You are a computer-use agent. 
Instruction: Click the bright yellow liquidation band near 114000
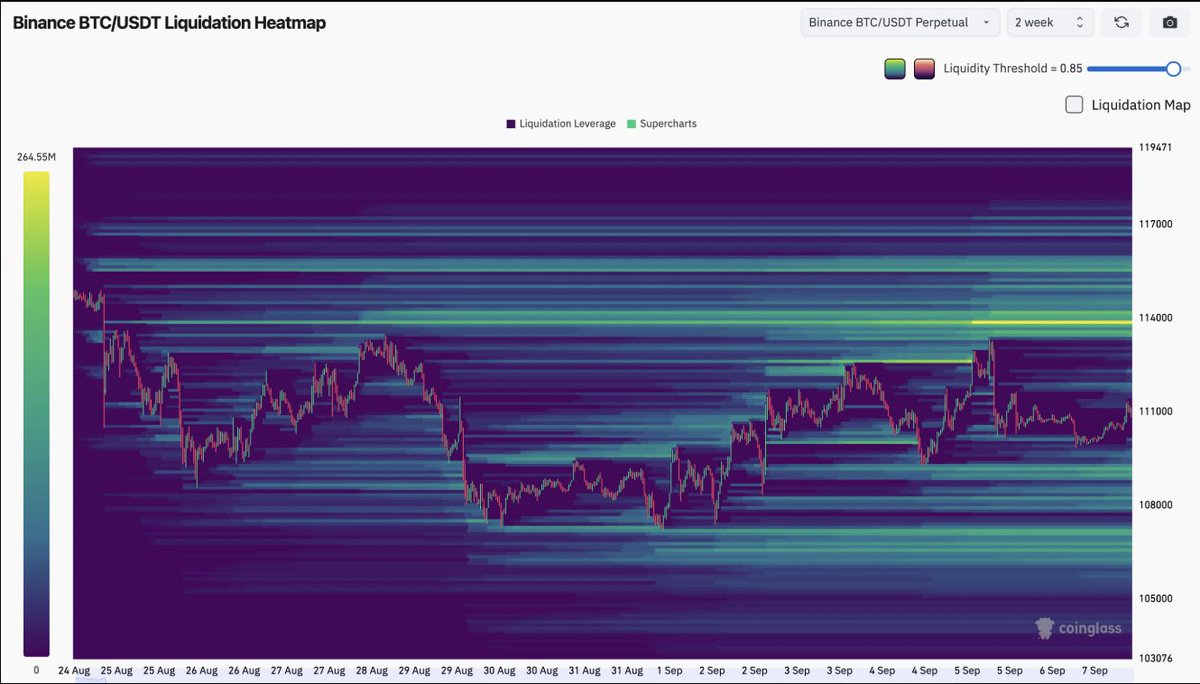(x=1051, y=322)
